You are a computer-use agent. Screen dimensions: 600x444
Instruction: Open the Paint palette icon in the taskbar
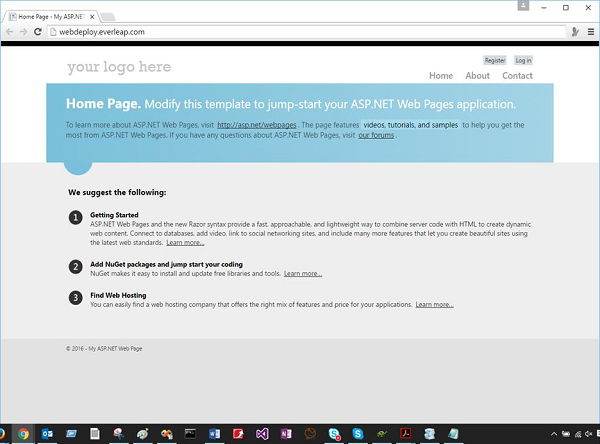coord(142,434)
